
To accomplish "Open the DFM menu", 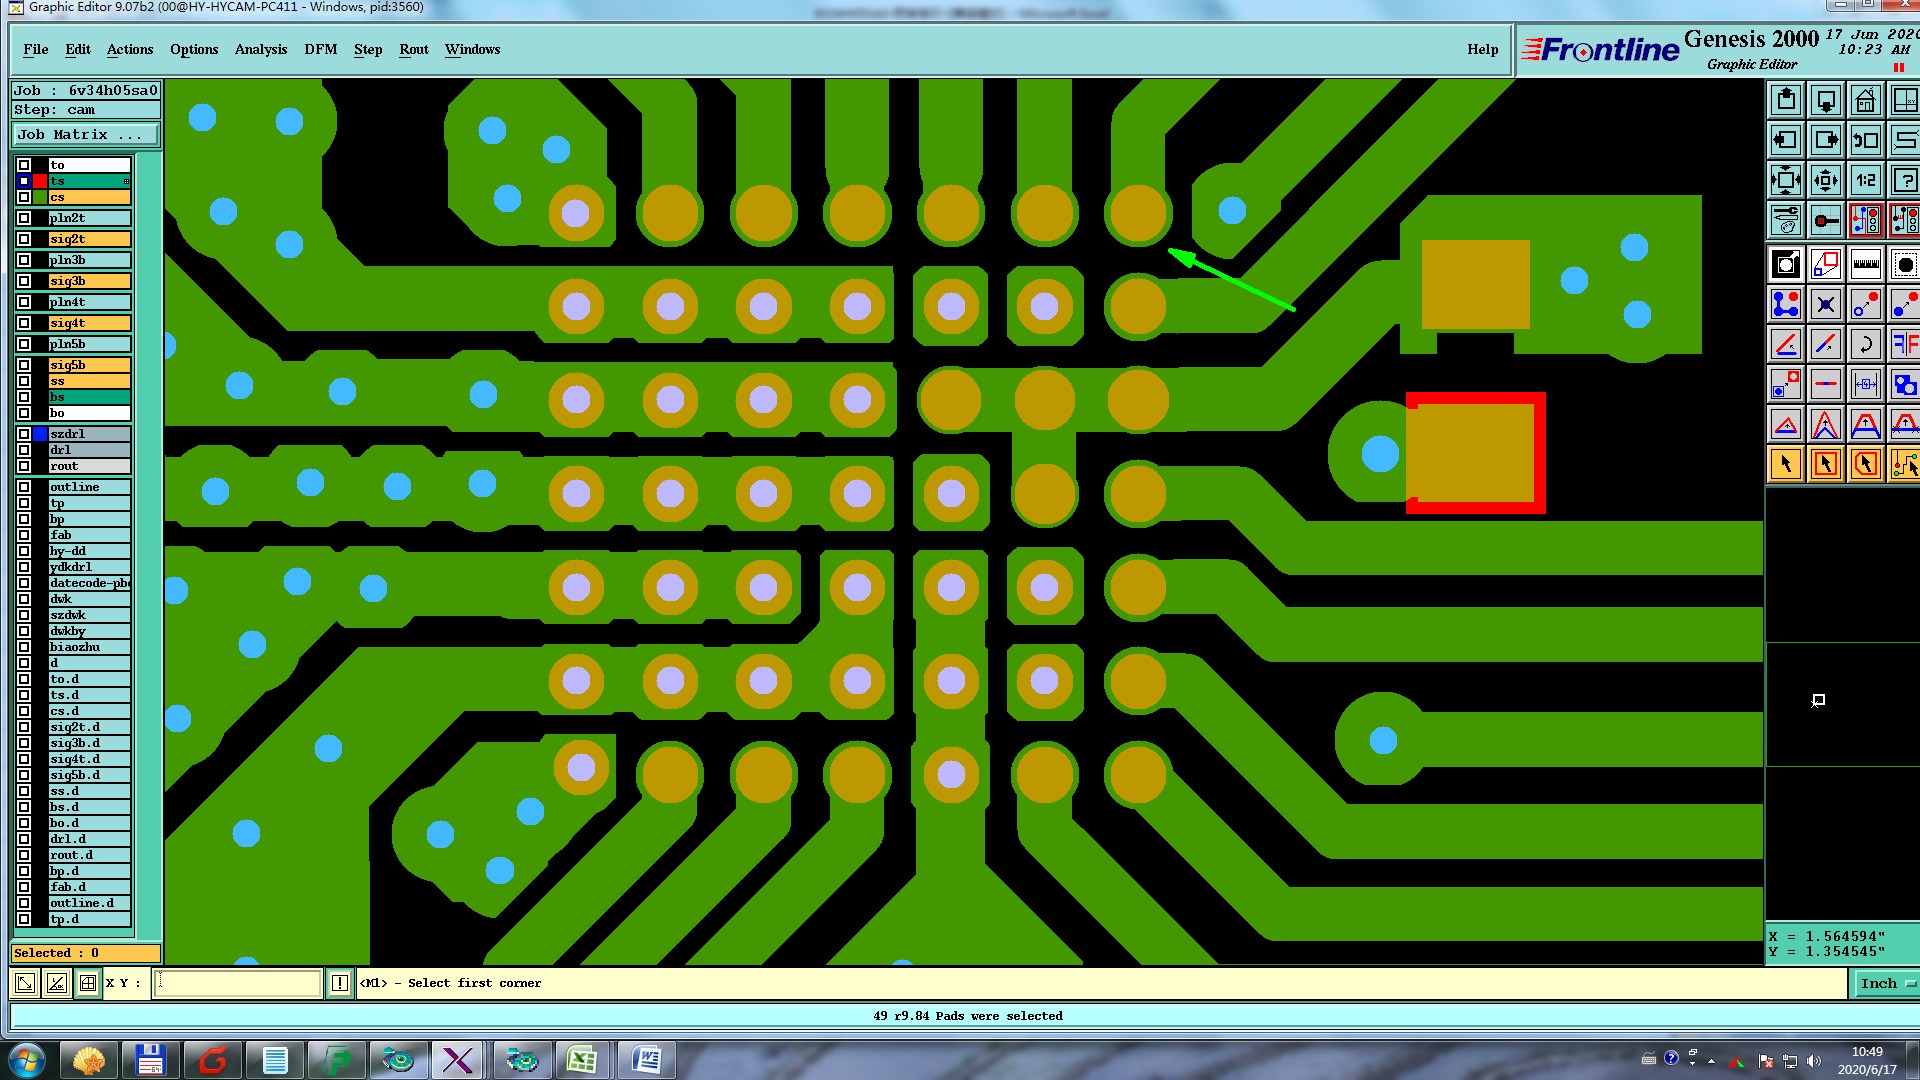I will coord(320,49).
